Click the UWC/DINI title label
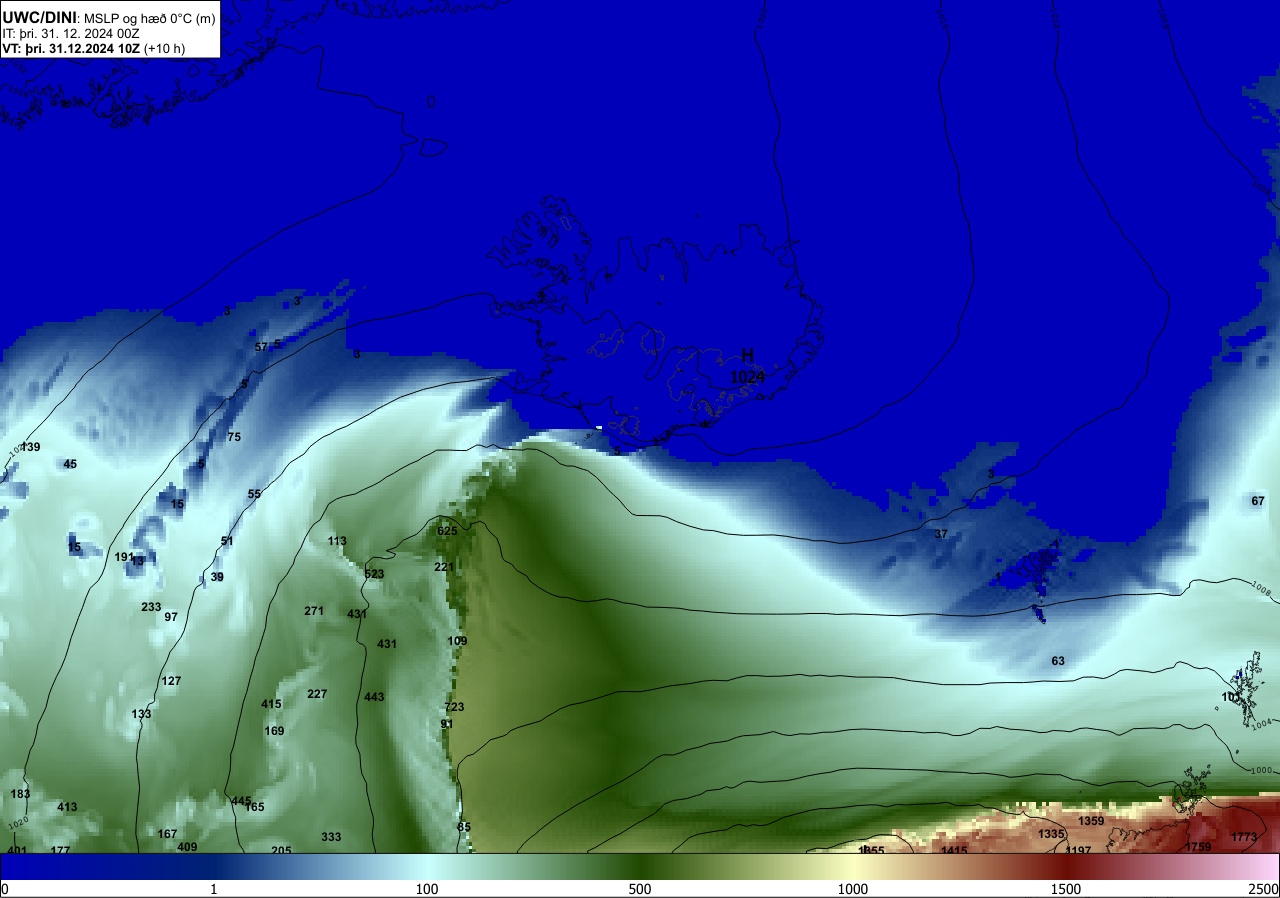Viewport: 1280px width, 898px height. point(39,17)
